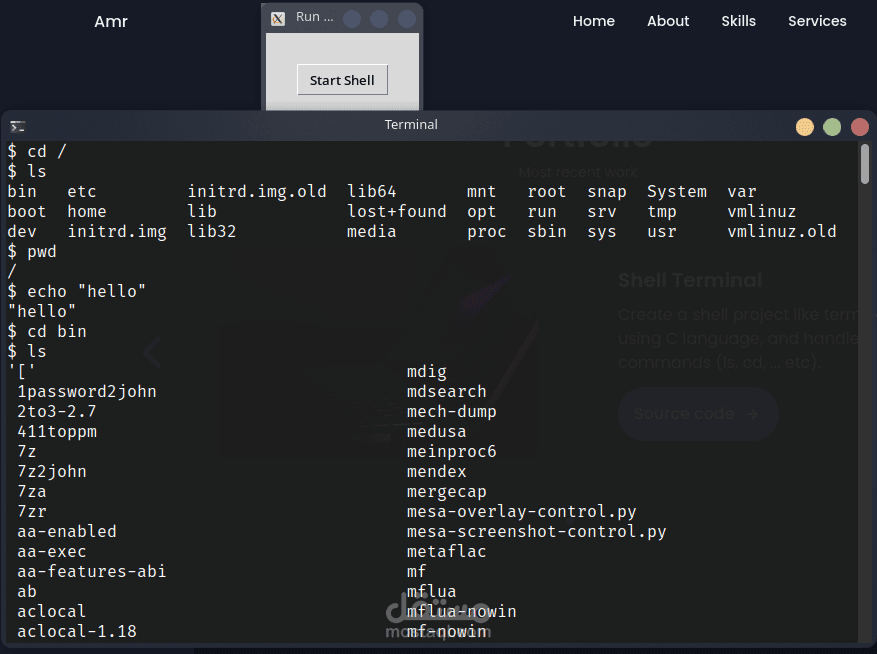Click the Terminal title bar text

point(411,125)
